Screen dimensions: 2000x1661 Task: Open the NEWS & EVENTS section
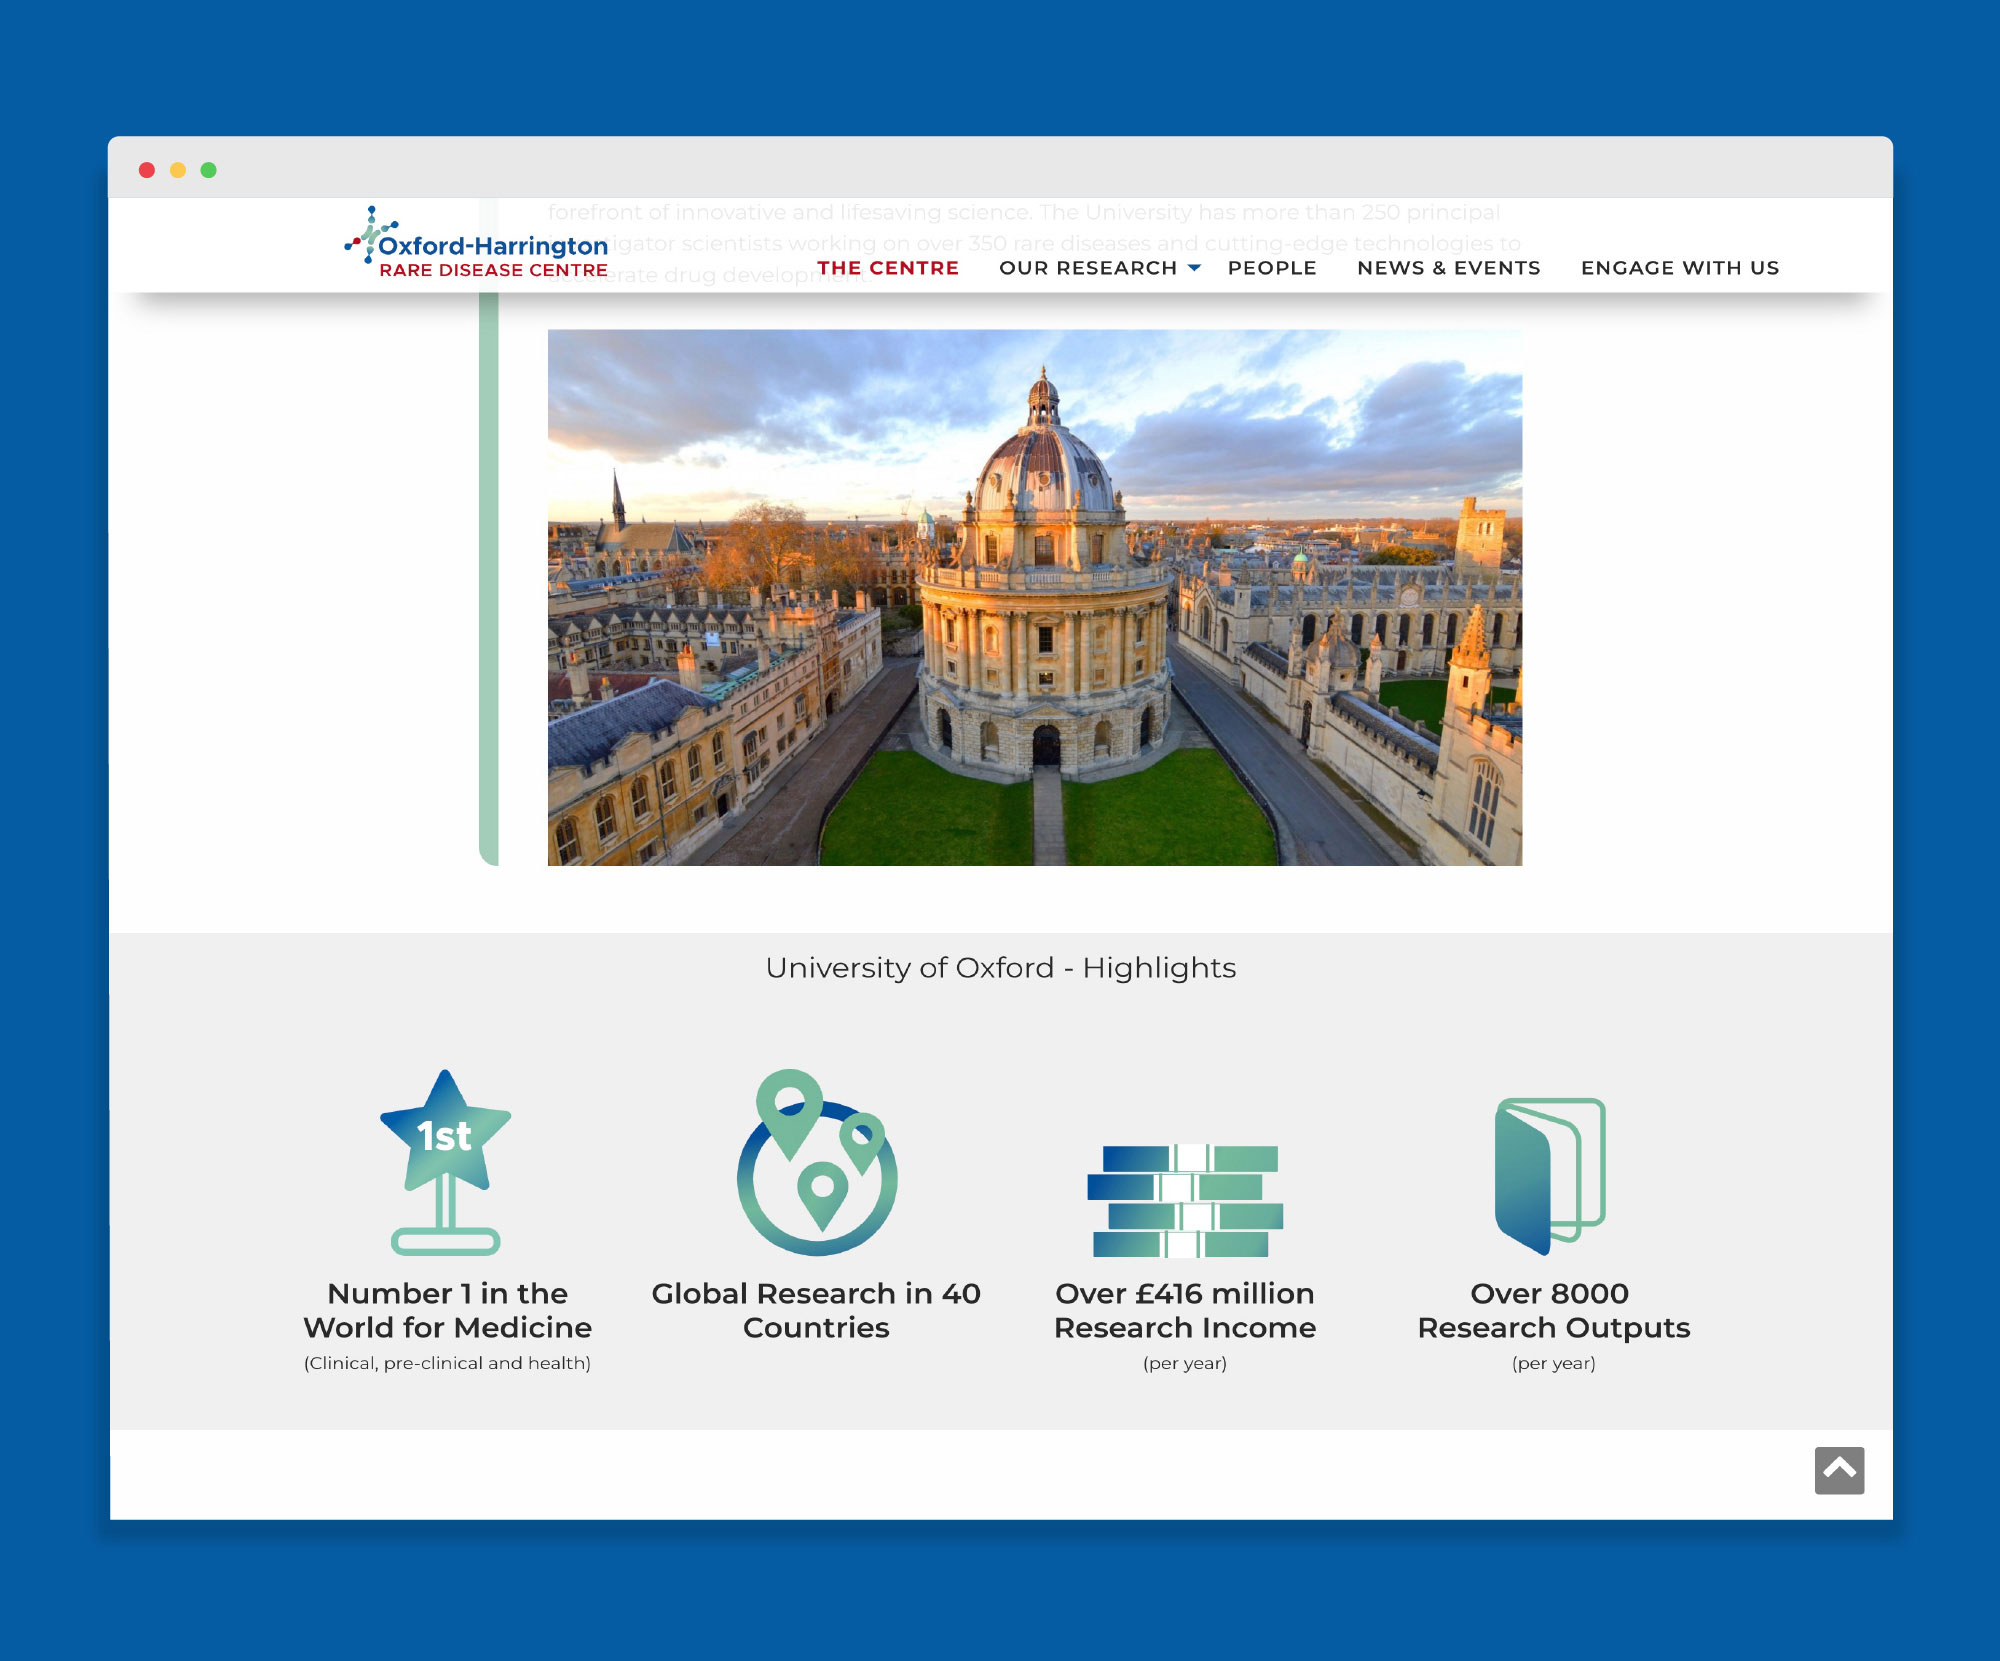tap(1448, 267)
